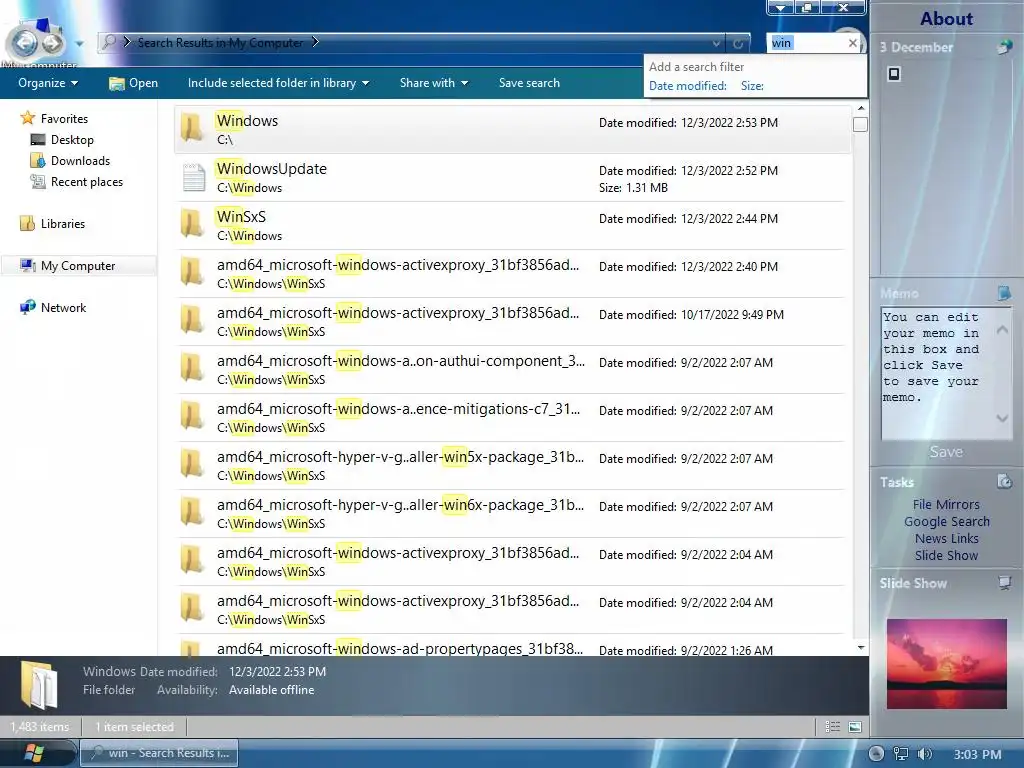Add a Size search filter
The height and width of the screenshot is (768, 1024).
tap(752, 86)
